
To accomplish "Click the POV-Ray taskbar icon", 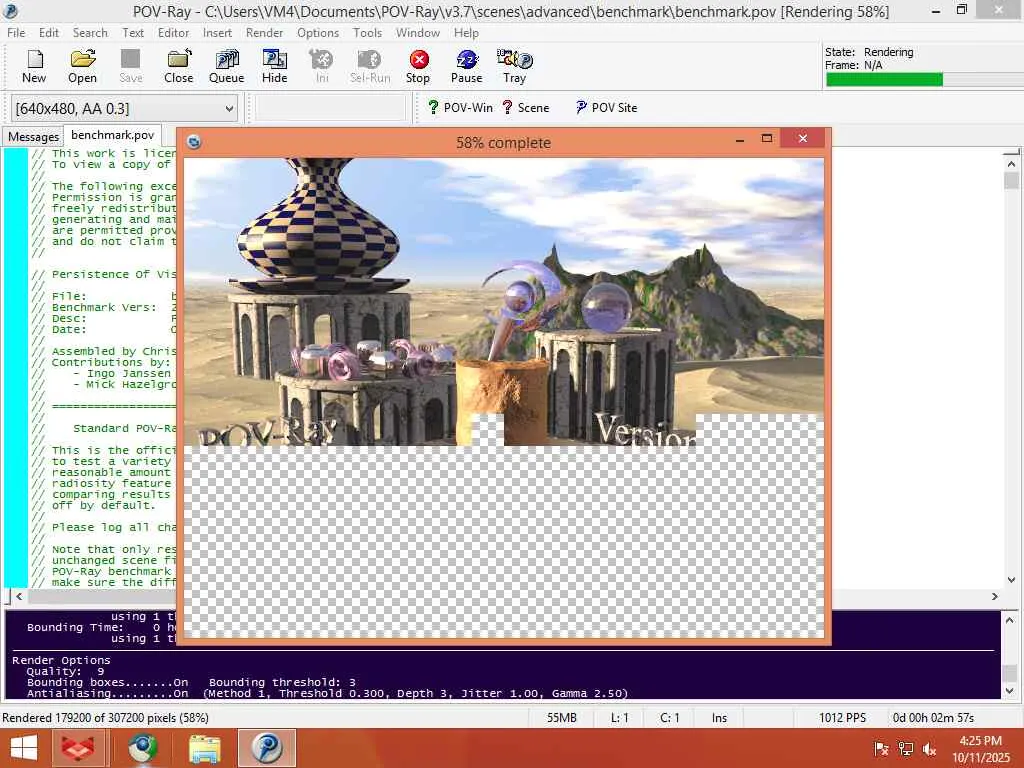I will 267,748.
